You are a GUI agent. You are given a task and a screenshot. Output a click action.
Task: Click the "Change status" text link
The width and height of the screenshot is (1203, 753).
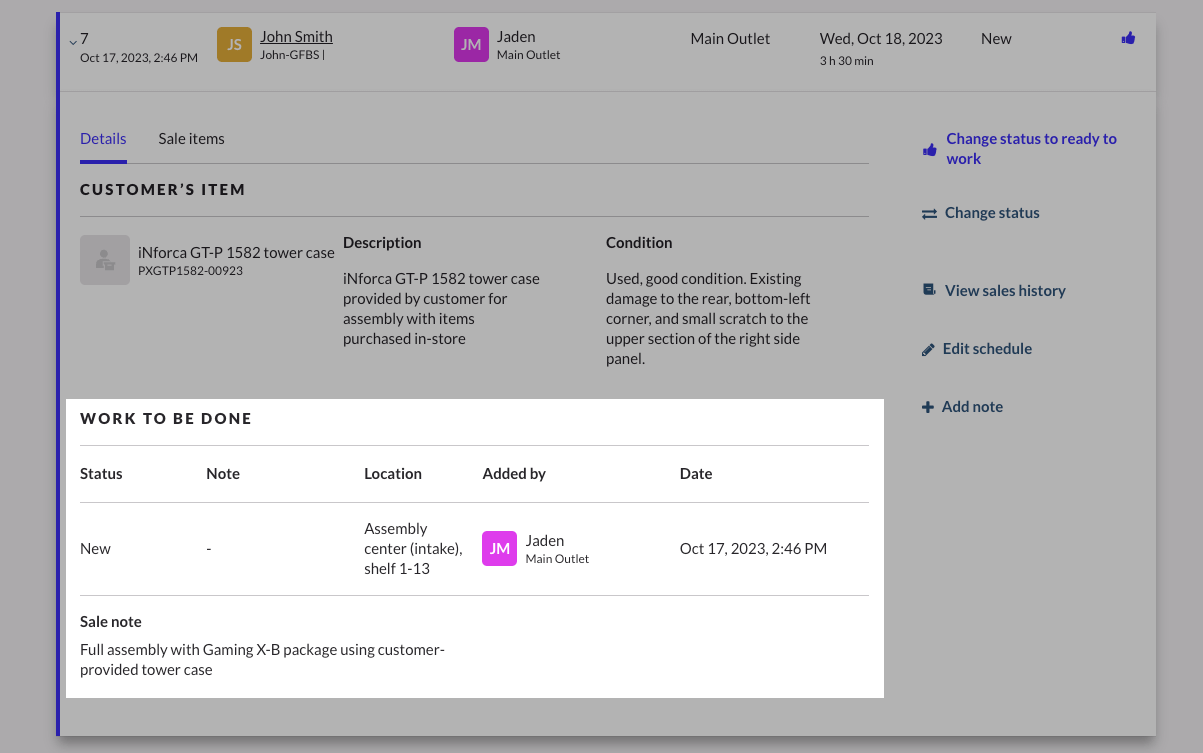(992, 213)
